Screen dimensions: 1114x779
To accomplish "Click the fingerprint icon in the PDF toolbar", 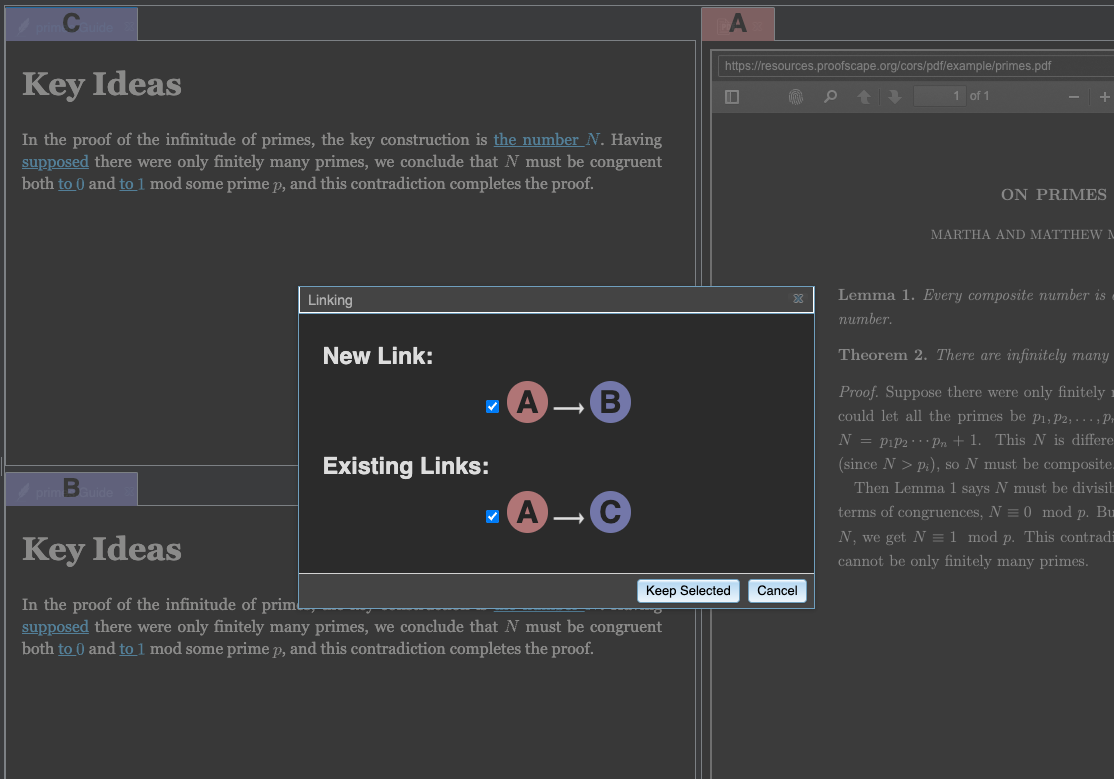I will point(796,97).
